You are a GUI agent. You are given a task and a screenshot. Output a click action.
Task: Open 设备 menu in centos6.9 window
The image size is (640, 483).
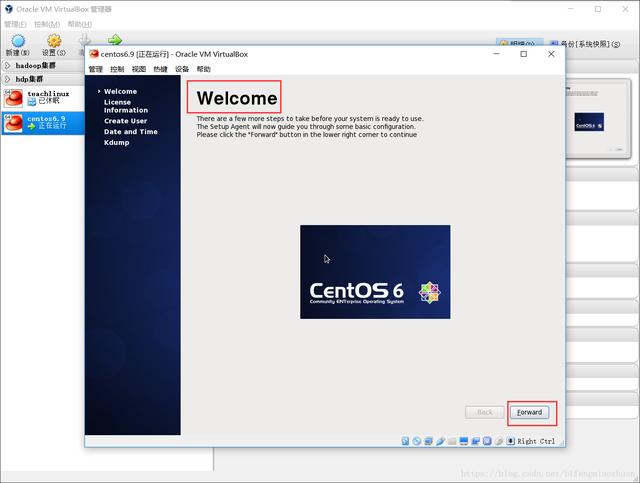(182, 69)
